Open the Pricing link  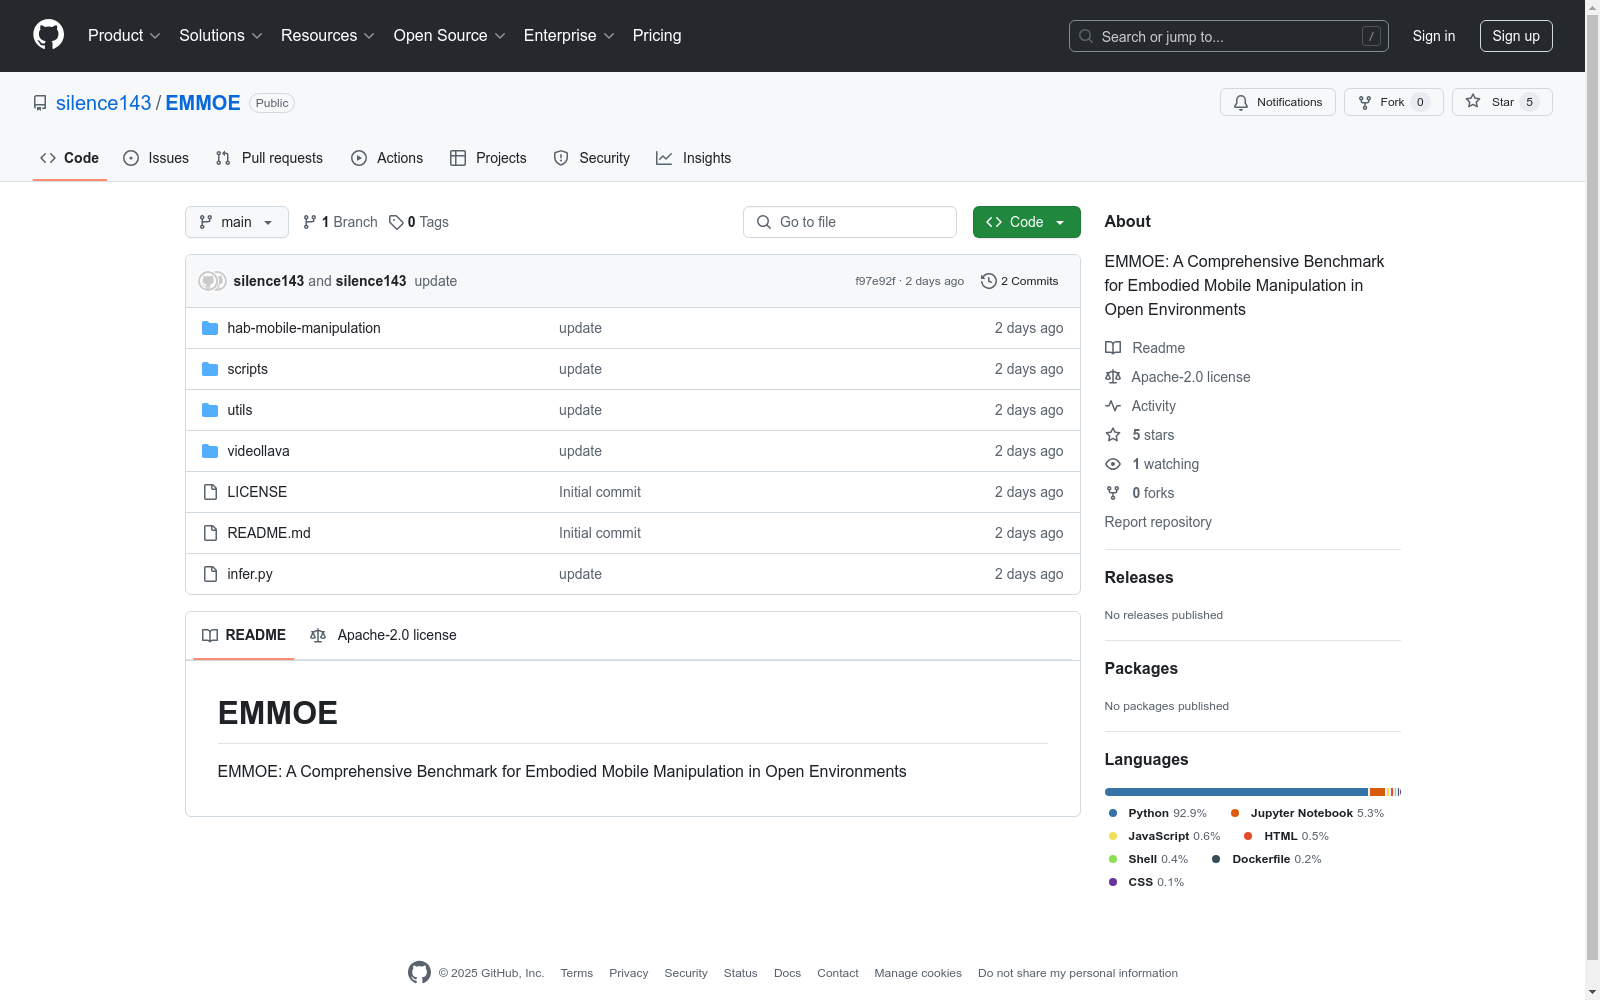[x=657, y=35]
